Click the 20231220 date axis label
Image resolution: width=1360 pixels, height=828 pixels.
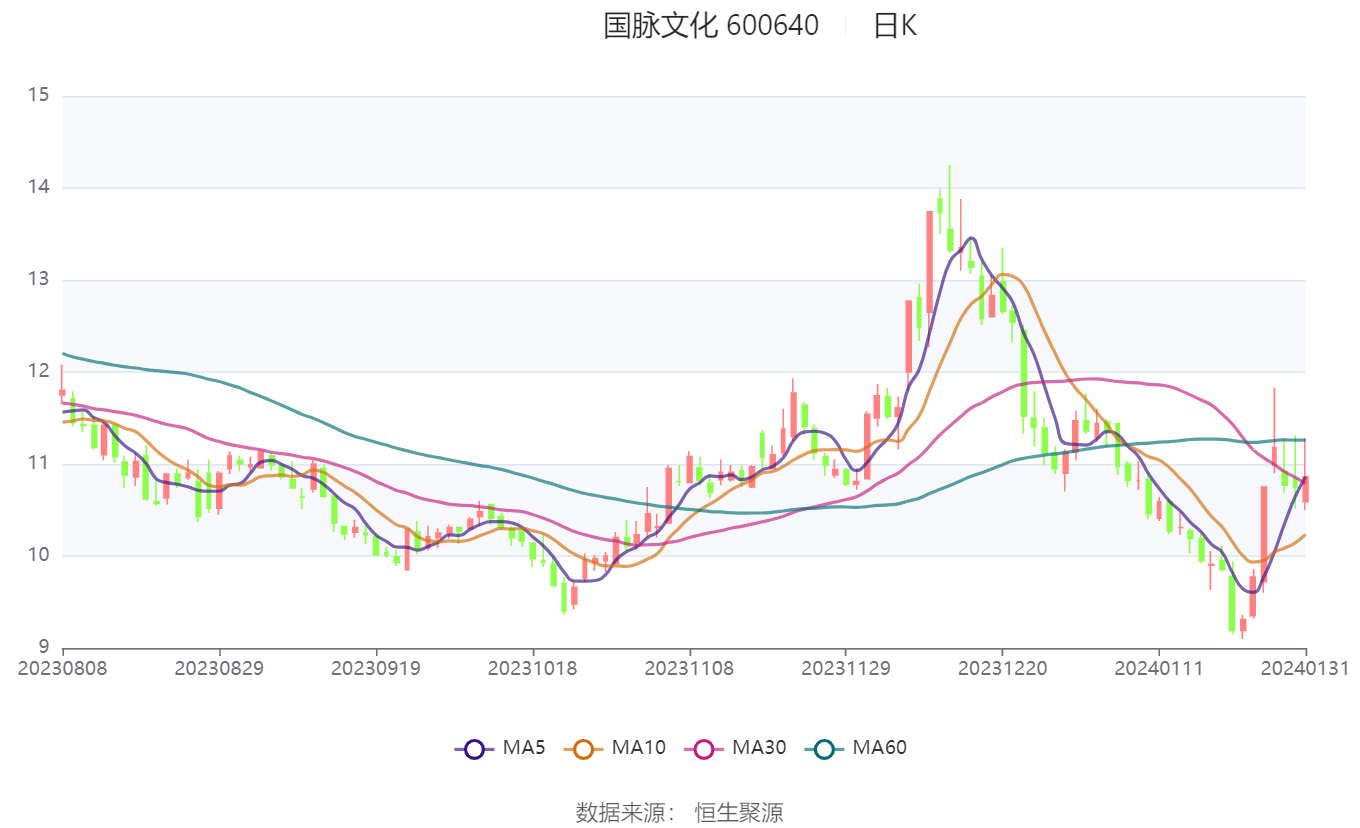click(1003, 667)
